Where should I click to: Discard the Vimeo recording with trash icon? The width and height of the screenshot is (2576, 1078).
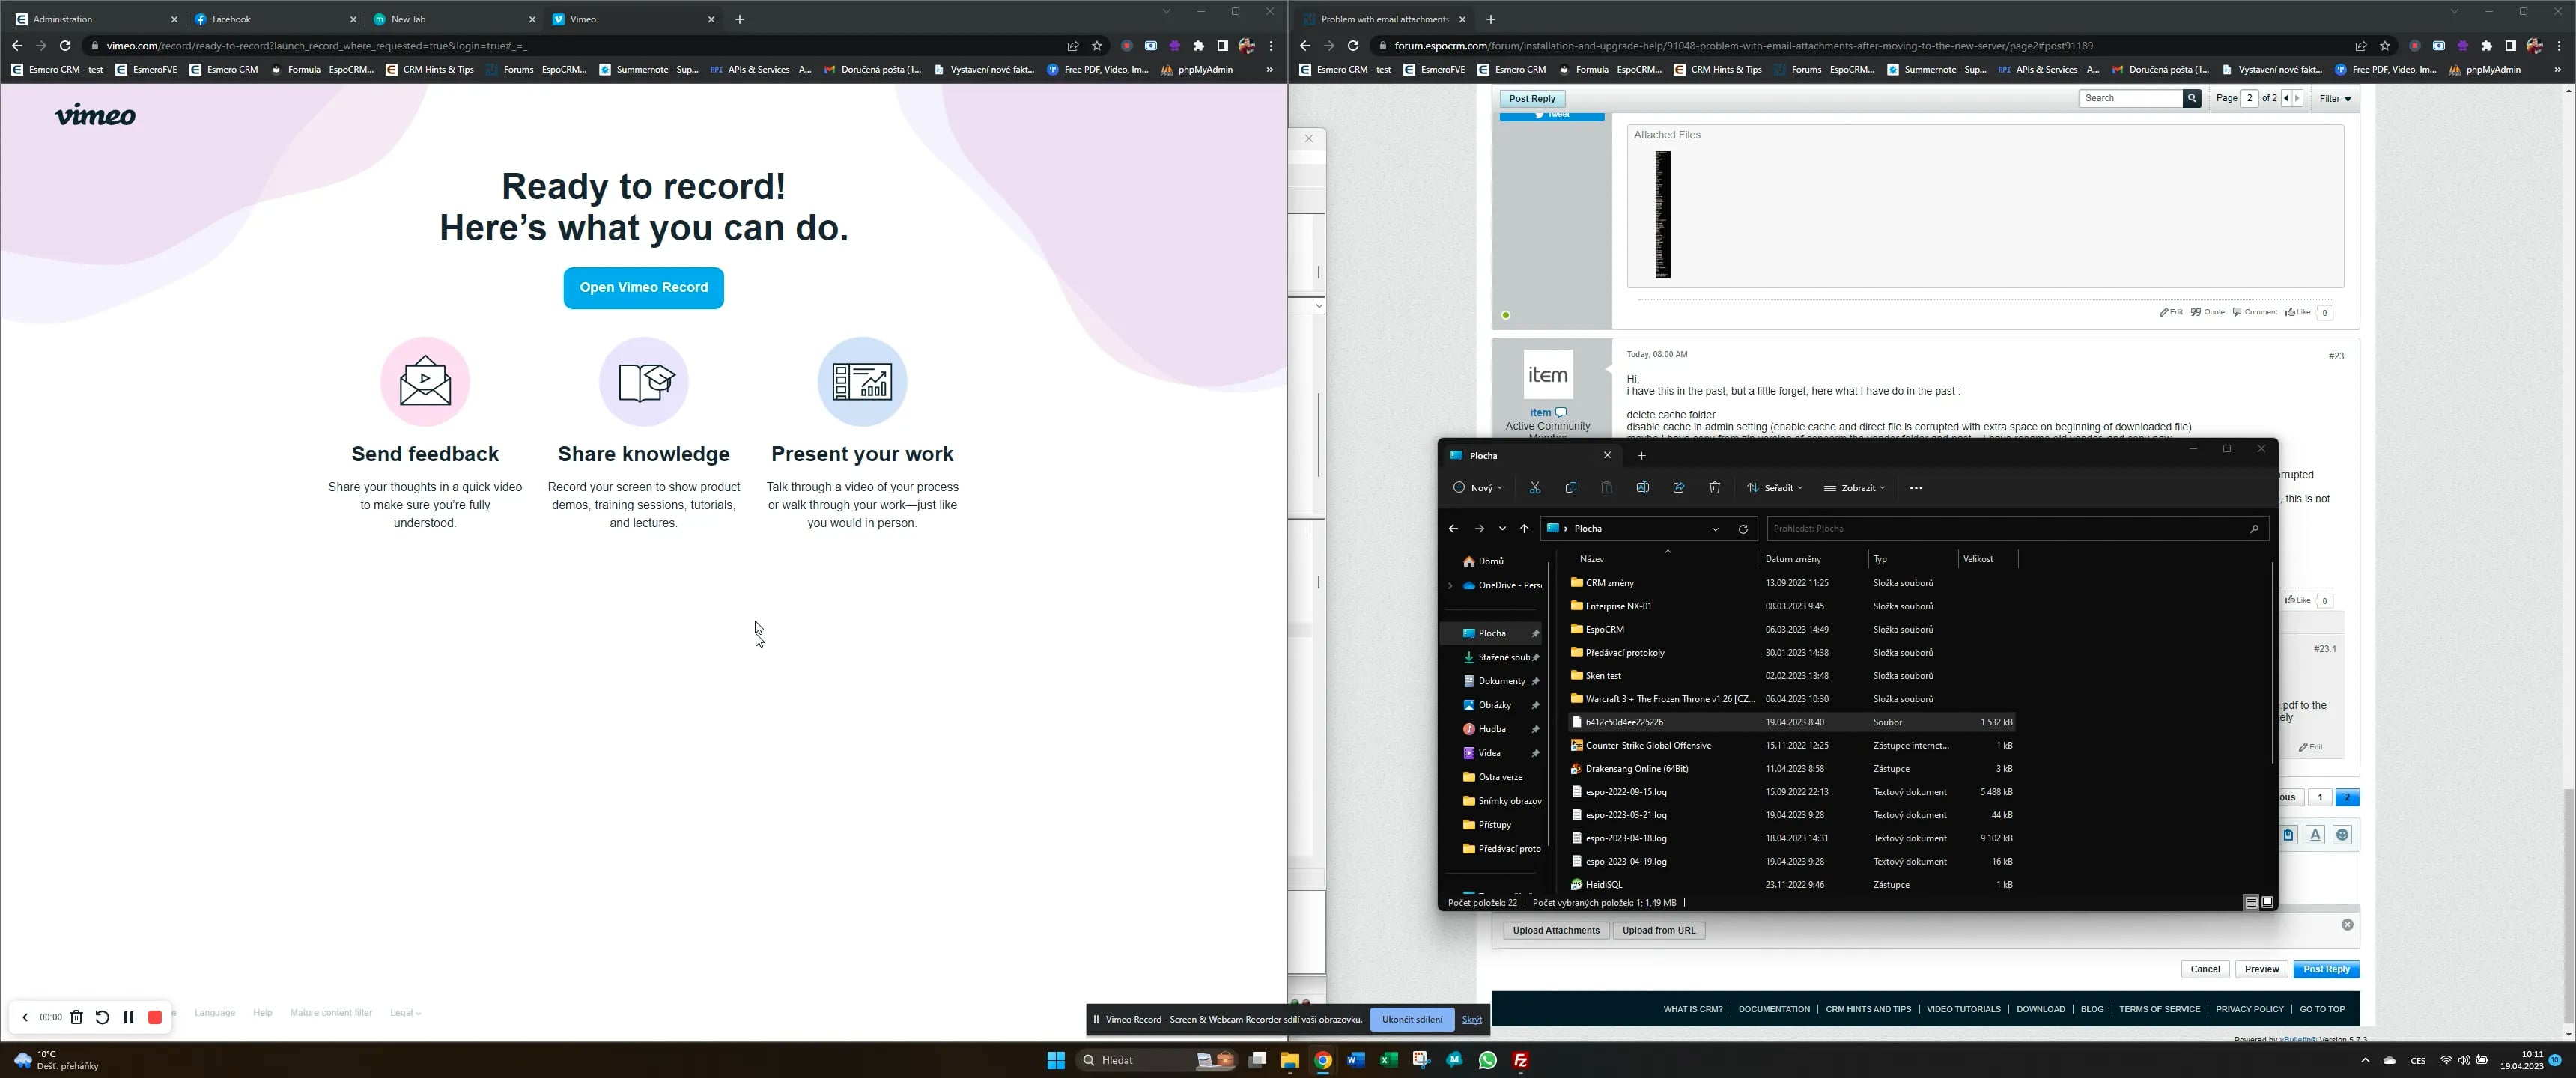pos(76,1017)
